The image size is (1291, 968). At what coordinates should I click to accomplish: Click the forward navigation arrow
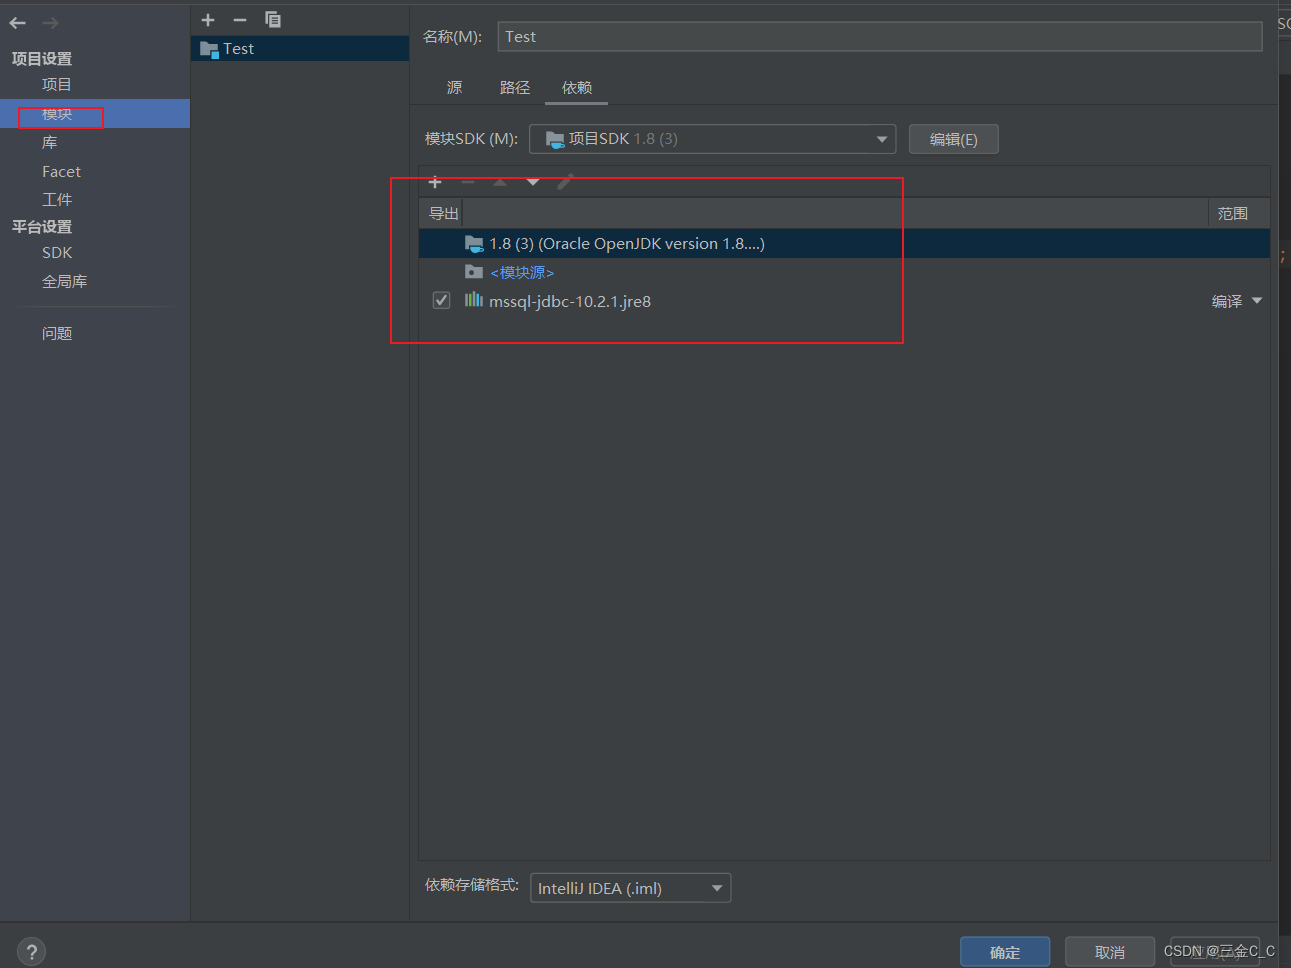50,23
